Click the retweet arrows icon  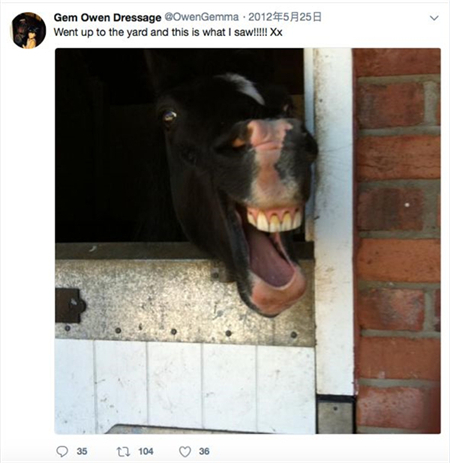[123, 452]
